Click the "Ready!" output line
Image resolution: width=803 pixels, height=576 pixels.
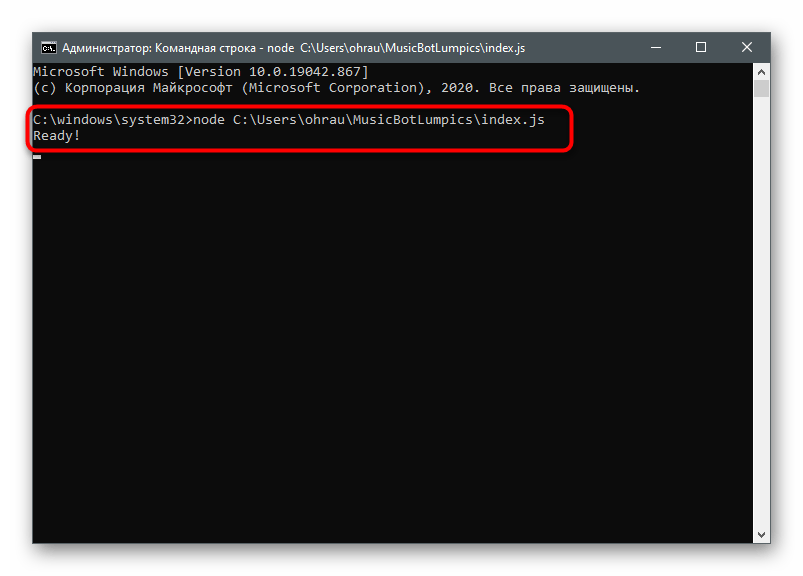coord(57,135)
